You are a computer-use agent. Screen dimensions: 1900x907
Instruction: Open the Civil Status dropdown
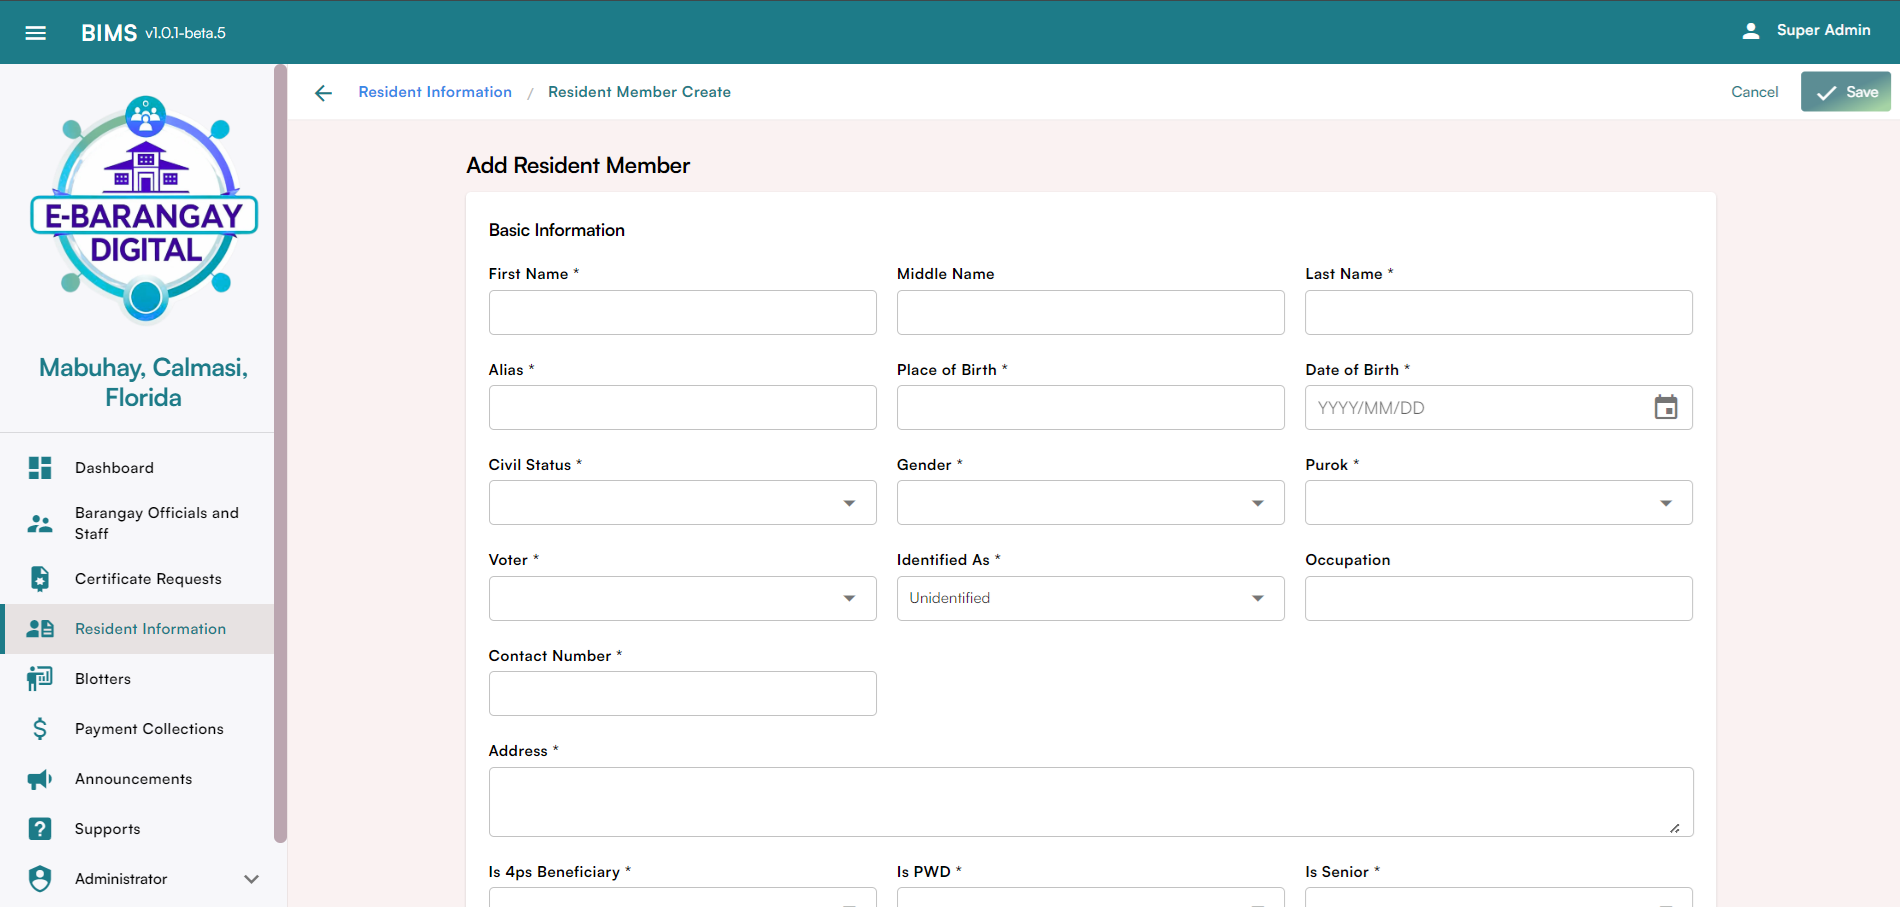tap(682, 503)
